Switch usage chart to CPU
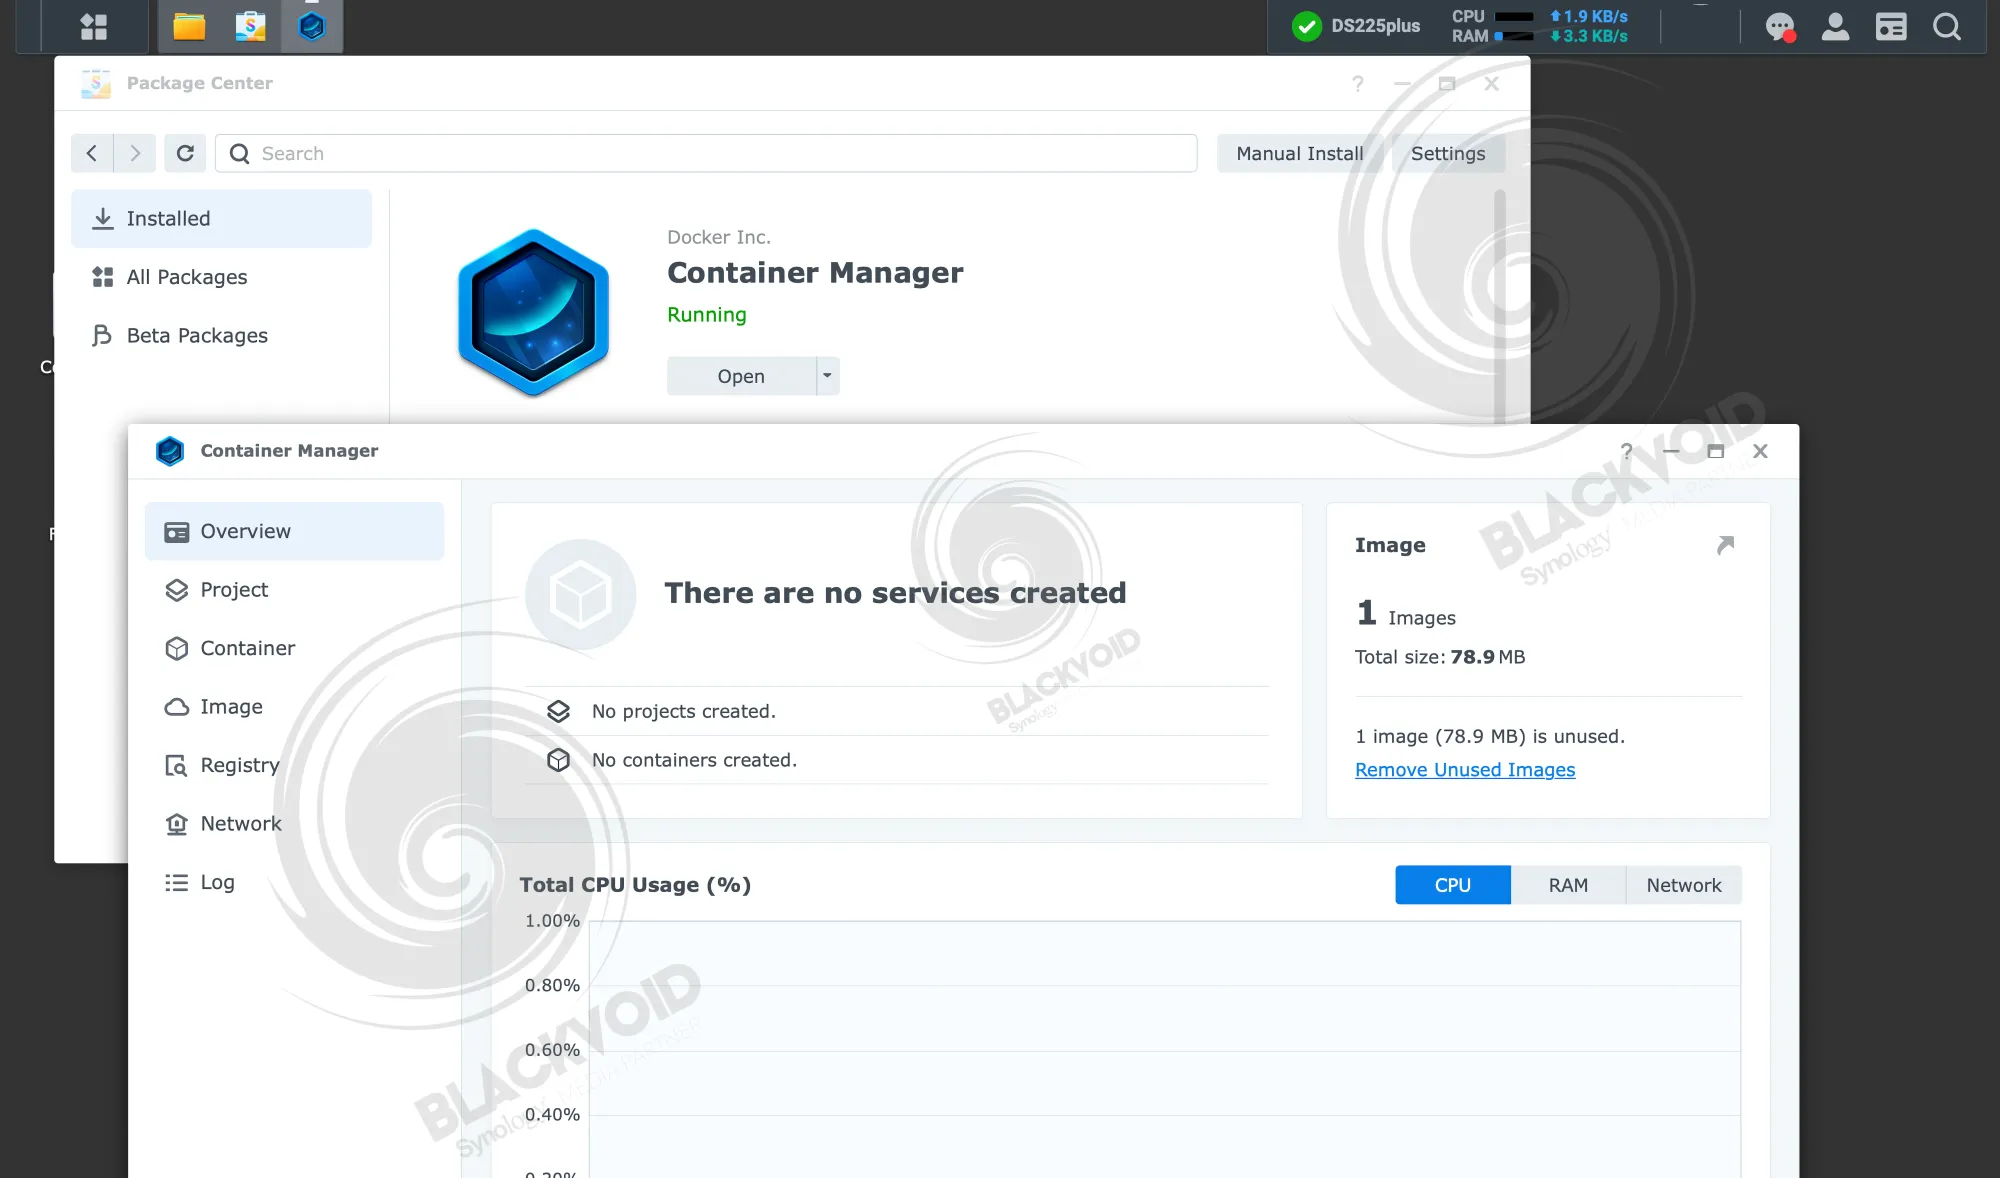Image resolution: width=2000 pixels, height=1178 pixels. click(1453, 885)
